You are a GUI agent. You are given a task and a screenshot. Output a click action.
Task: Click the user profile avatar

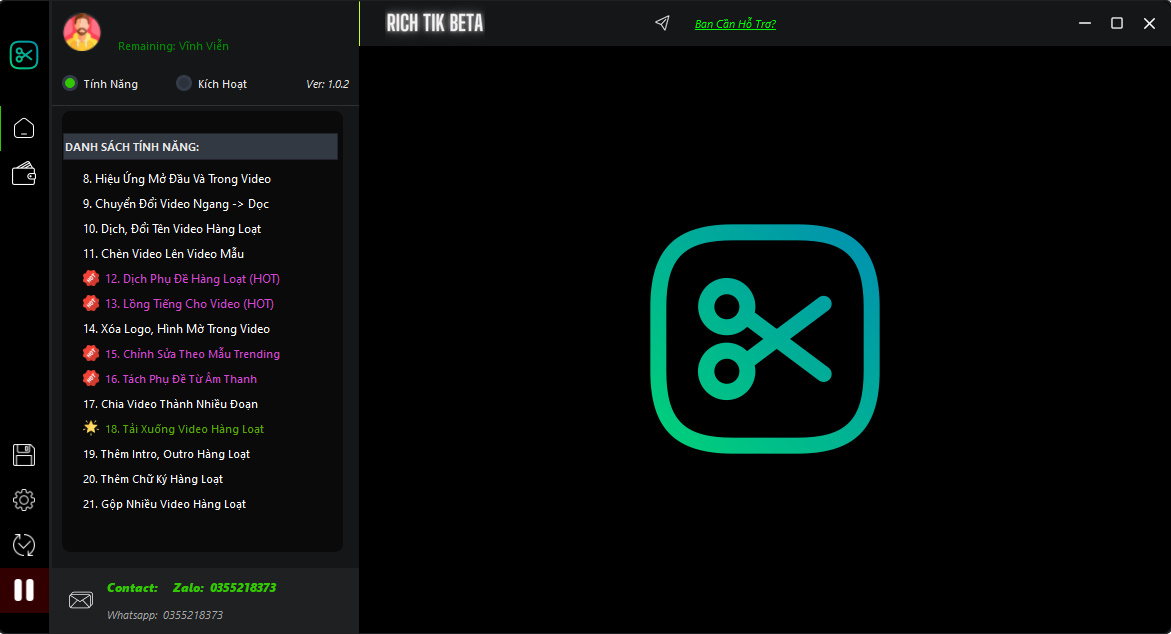(x=82, y=32)
